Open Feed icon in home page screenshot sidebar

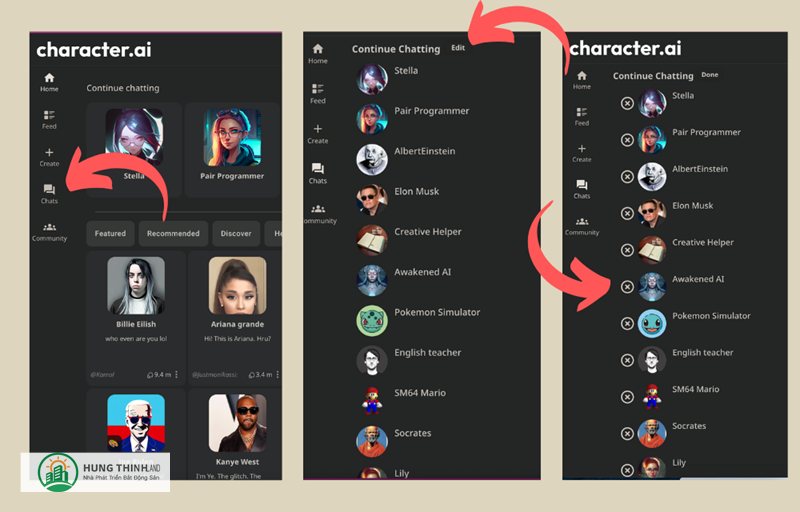pyautogui.click(x=49, y=115)
